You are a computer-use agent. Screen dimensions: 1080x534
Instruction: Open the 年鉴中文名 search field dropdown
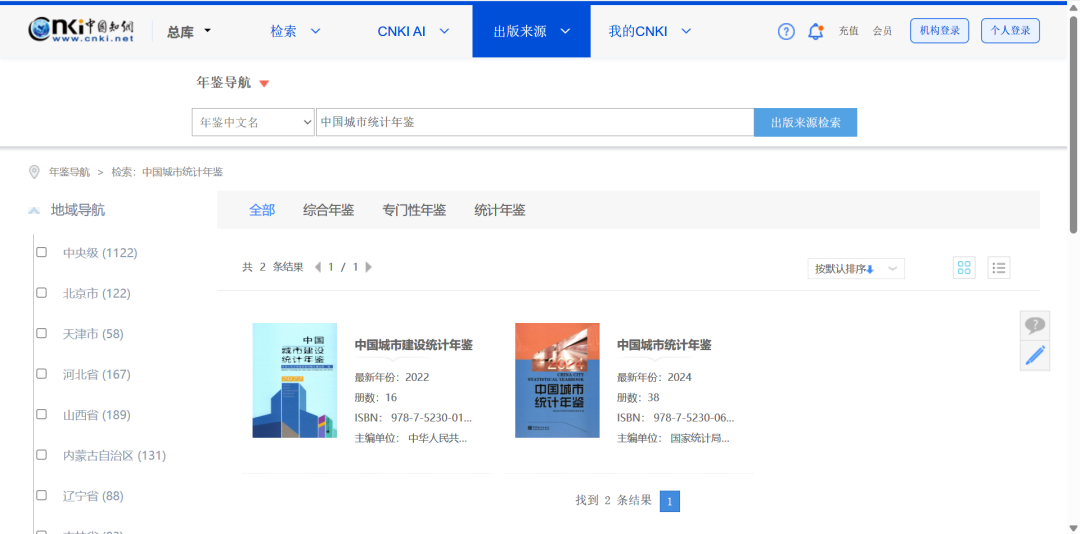[253, 122]
